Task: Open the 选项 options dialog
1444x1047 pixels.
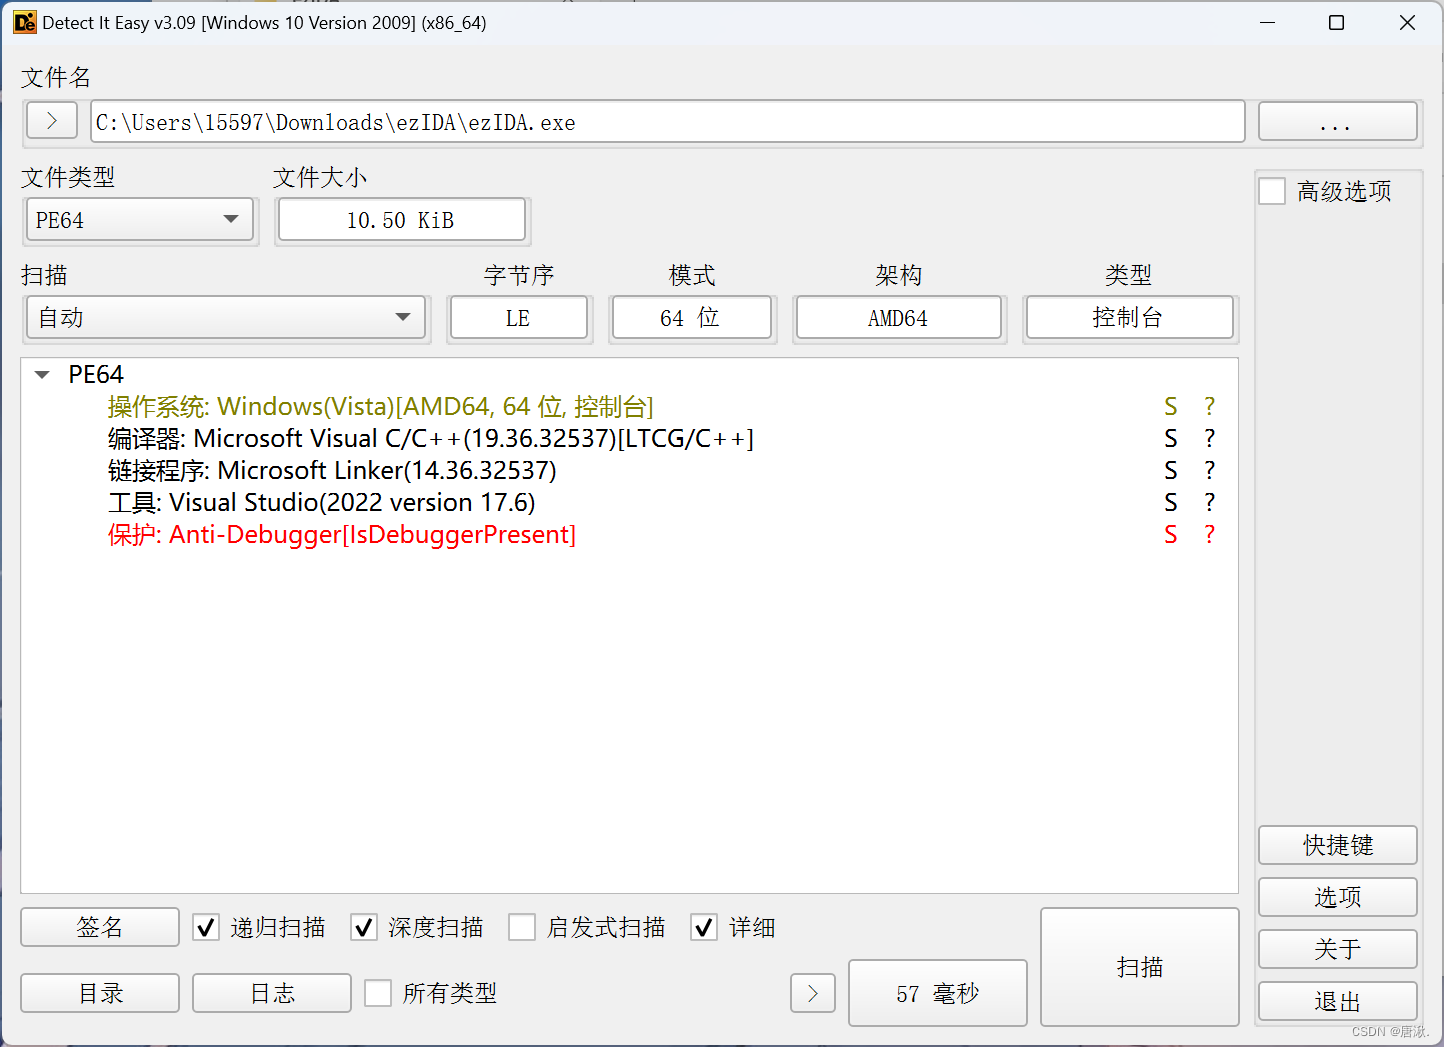Action: [x=1337, y=897]
